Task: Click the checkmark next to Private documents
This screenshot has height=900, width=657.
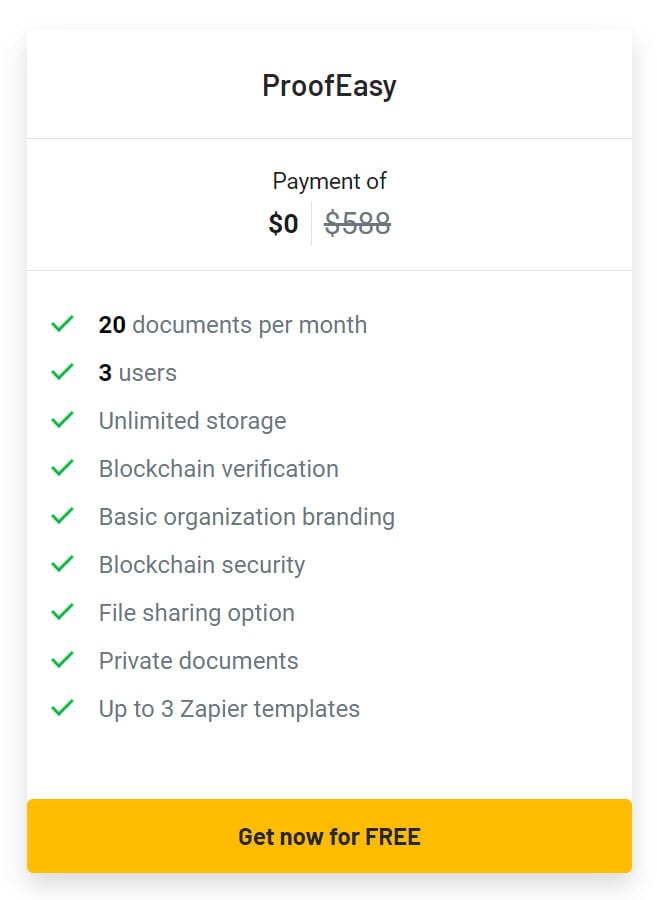Action: click(62, 660)
